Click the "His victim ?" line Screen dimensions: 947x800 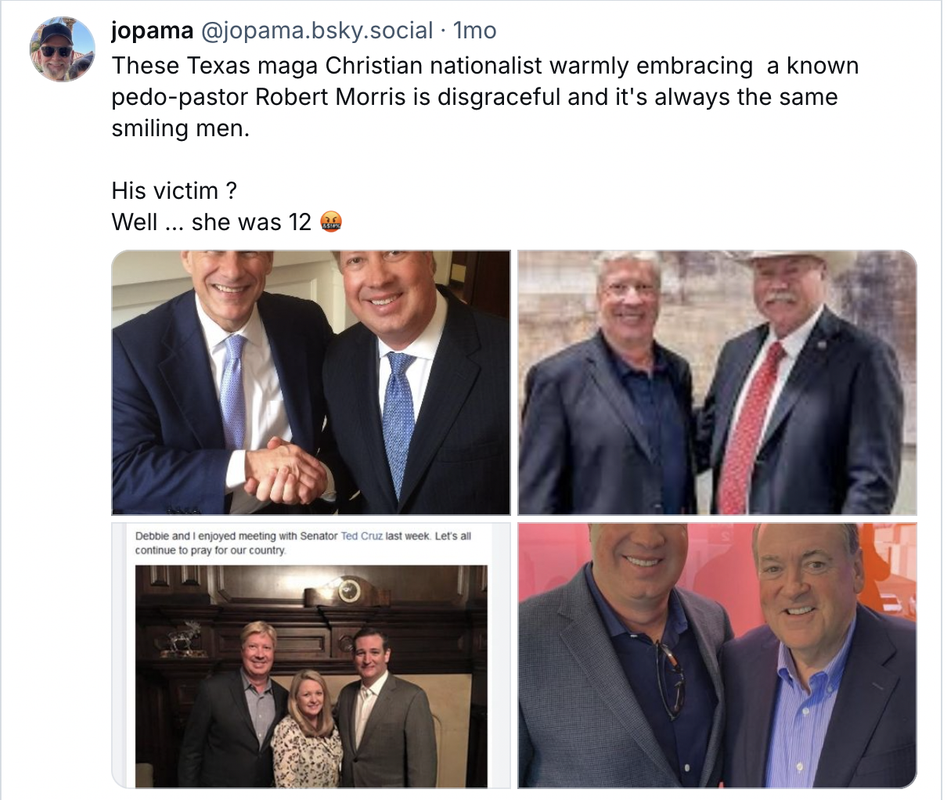coord(174,191)
